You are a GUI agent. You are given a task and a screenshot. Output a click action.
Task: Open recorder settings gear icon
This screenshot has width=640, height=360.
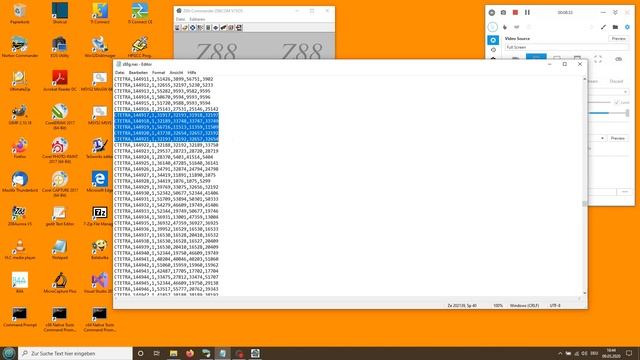(x=627, y=27)
